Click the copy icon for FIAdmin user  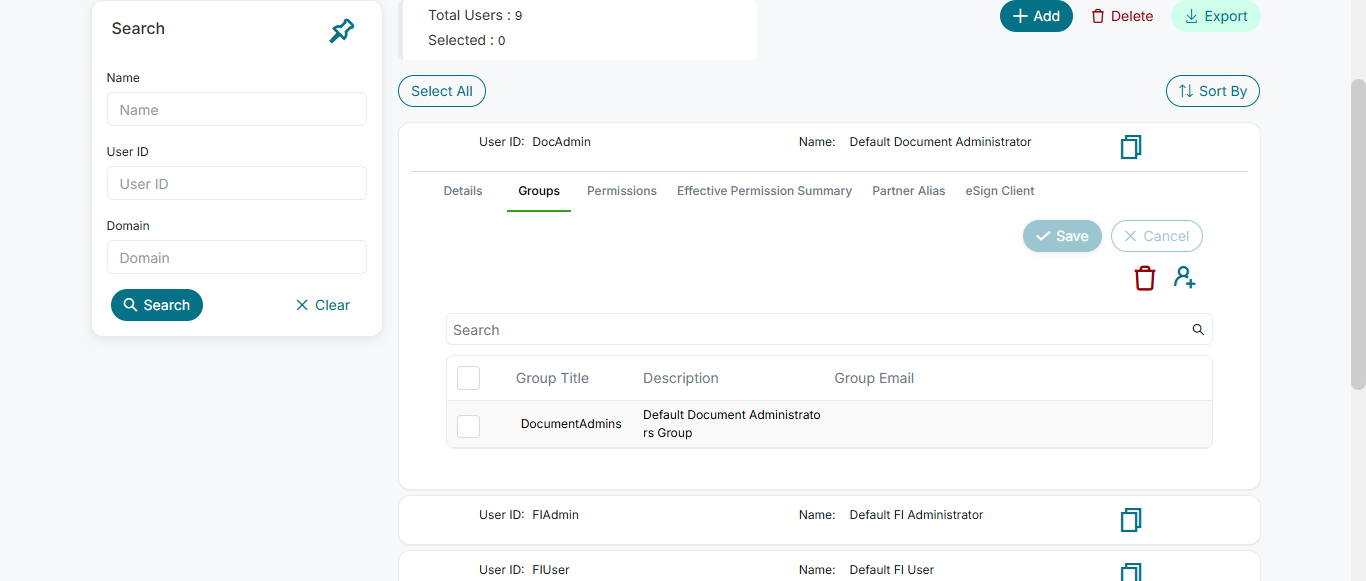coord(1130,520)
